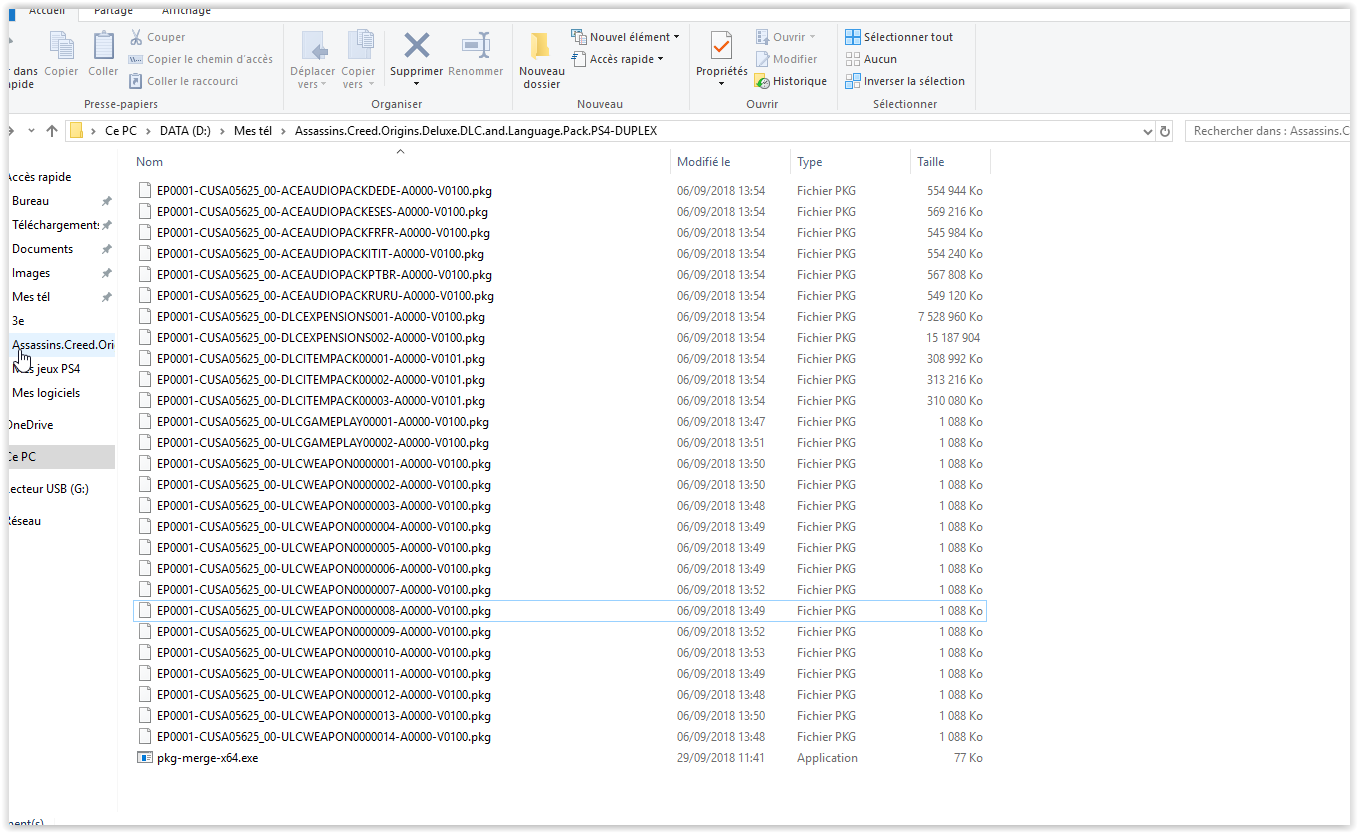Switch to the Affichage ribbon tab
This screenshot has width=1358, height=833.
(185, 11)
